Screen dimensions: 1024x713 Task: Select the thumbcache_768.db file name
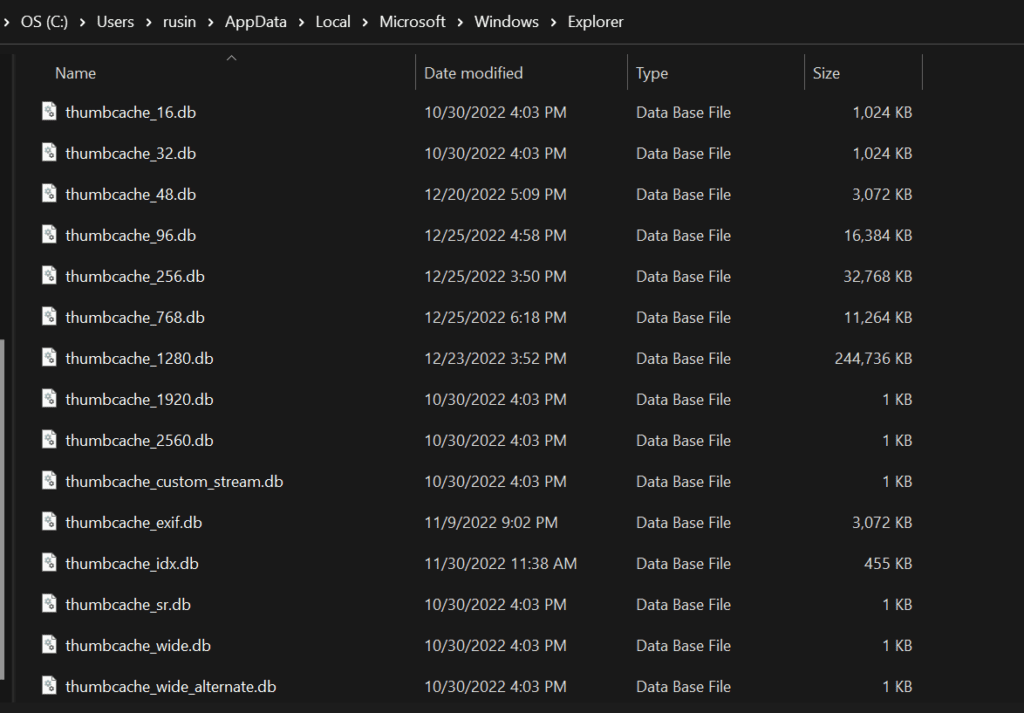[x=135, y=317]
